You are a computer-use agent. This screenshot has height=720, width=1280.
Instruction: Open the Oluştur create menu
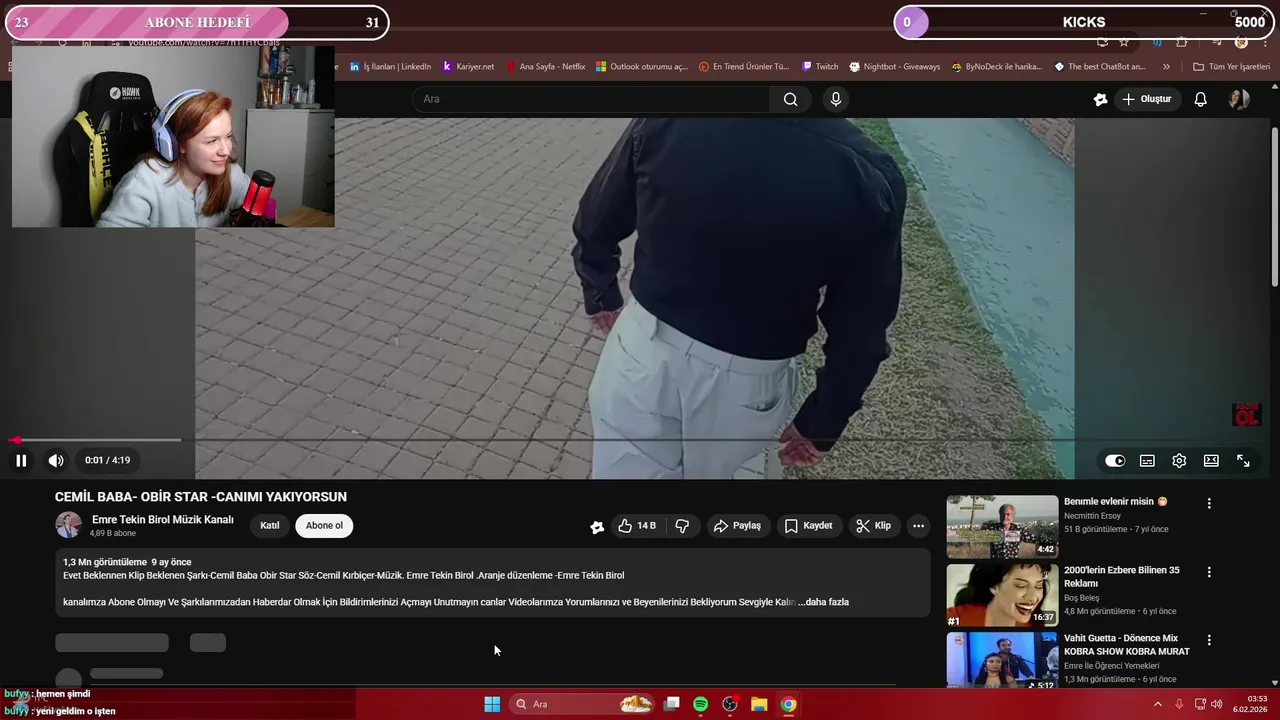tap(1146, 99)
